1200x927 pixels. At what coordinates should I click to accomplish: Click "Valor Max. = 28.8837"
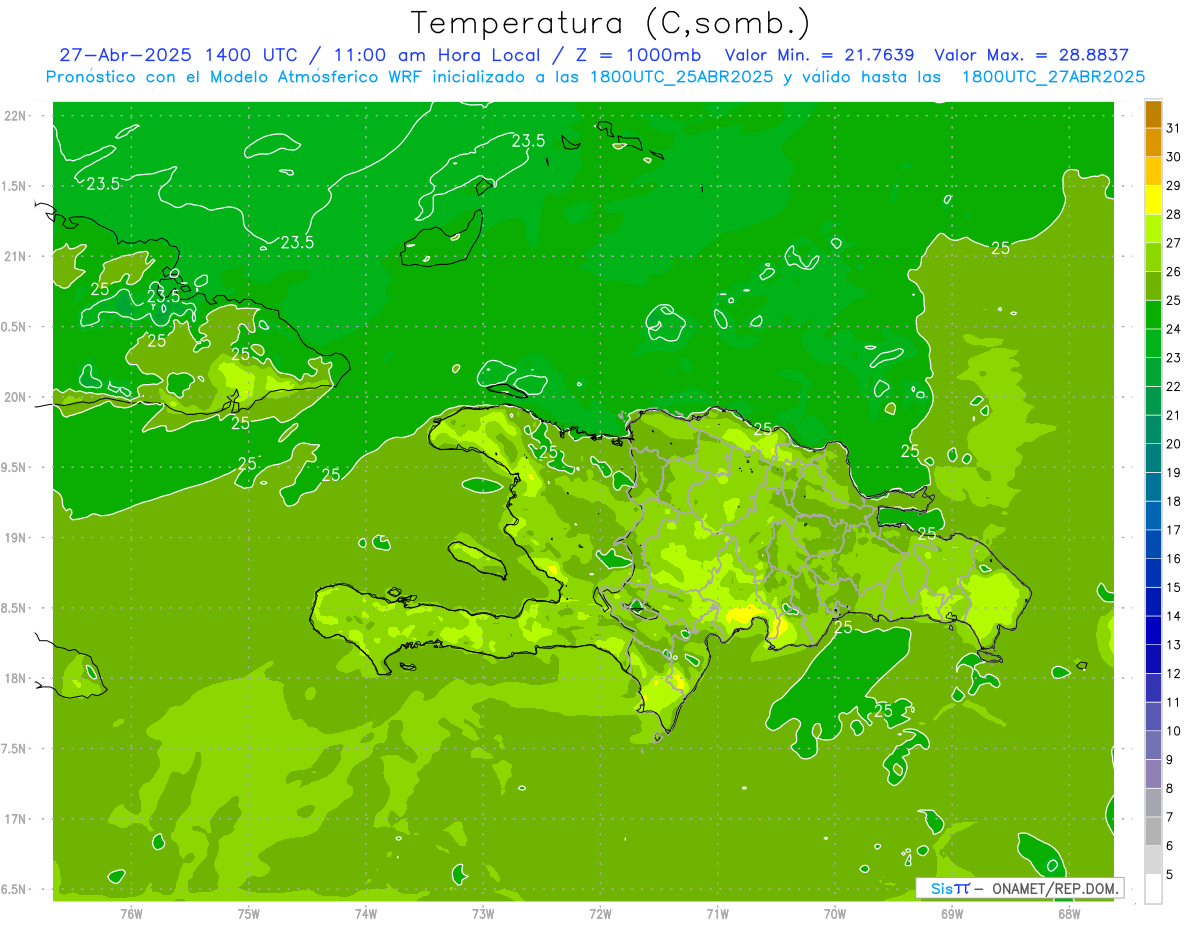click(1031, 55)
